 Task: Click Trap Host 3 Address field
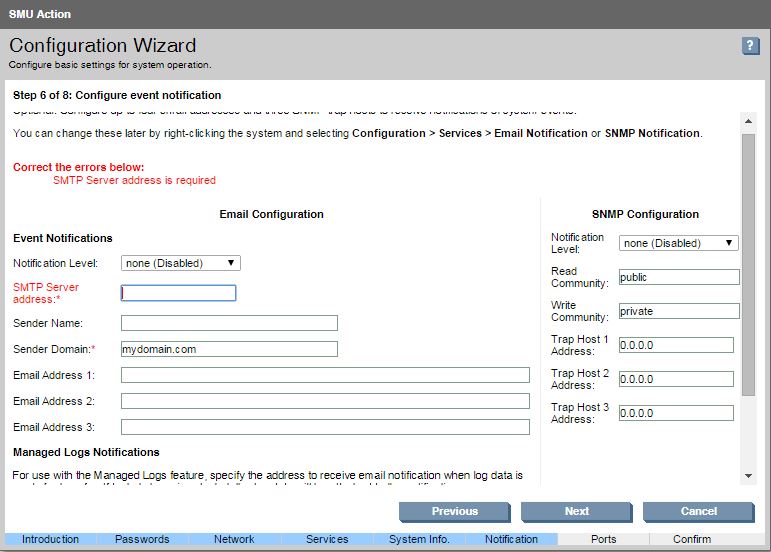pyautogui.click(x=675, y=413)
